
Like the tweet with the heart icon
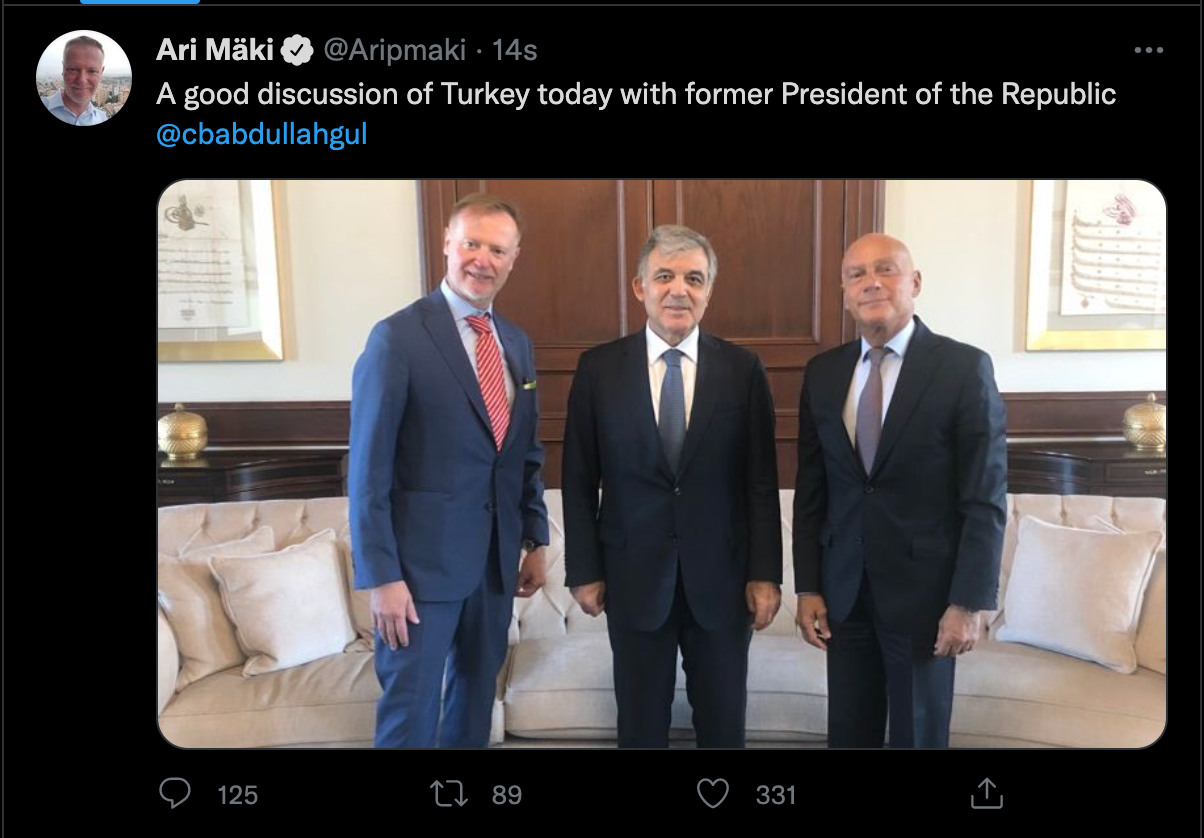point(712,794)
